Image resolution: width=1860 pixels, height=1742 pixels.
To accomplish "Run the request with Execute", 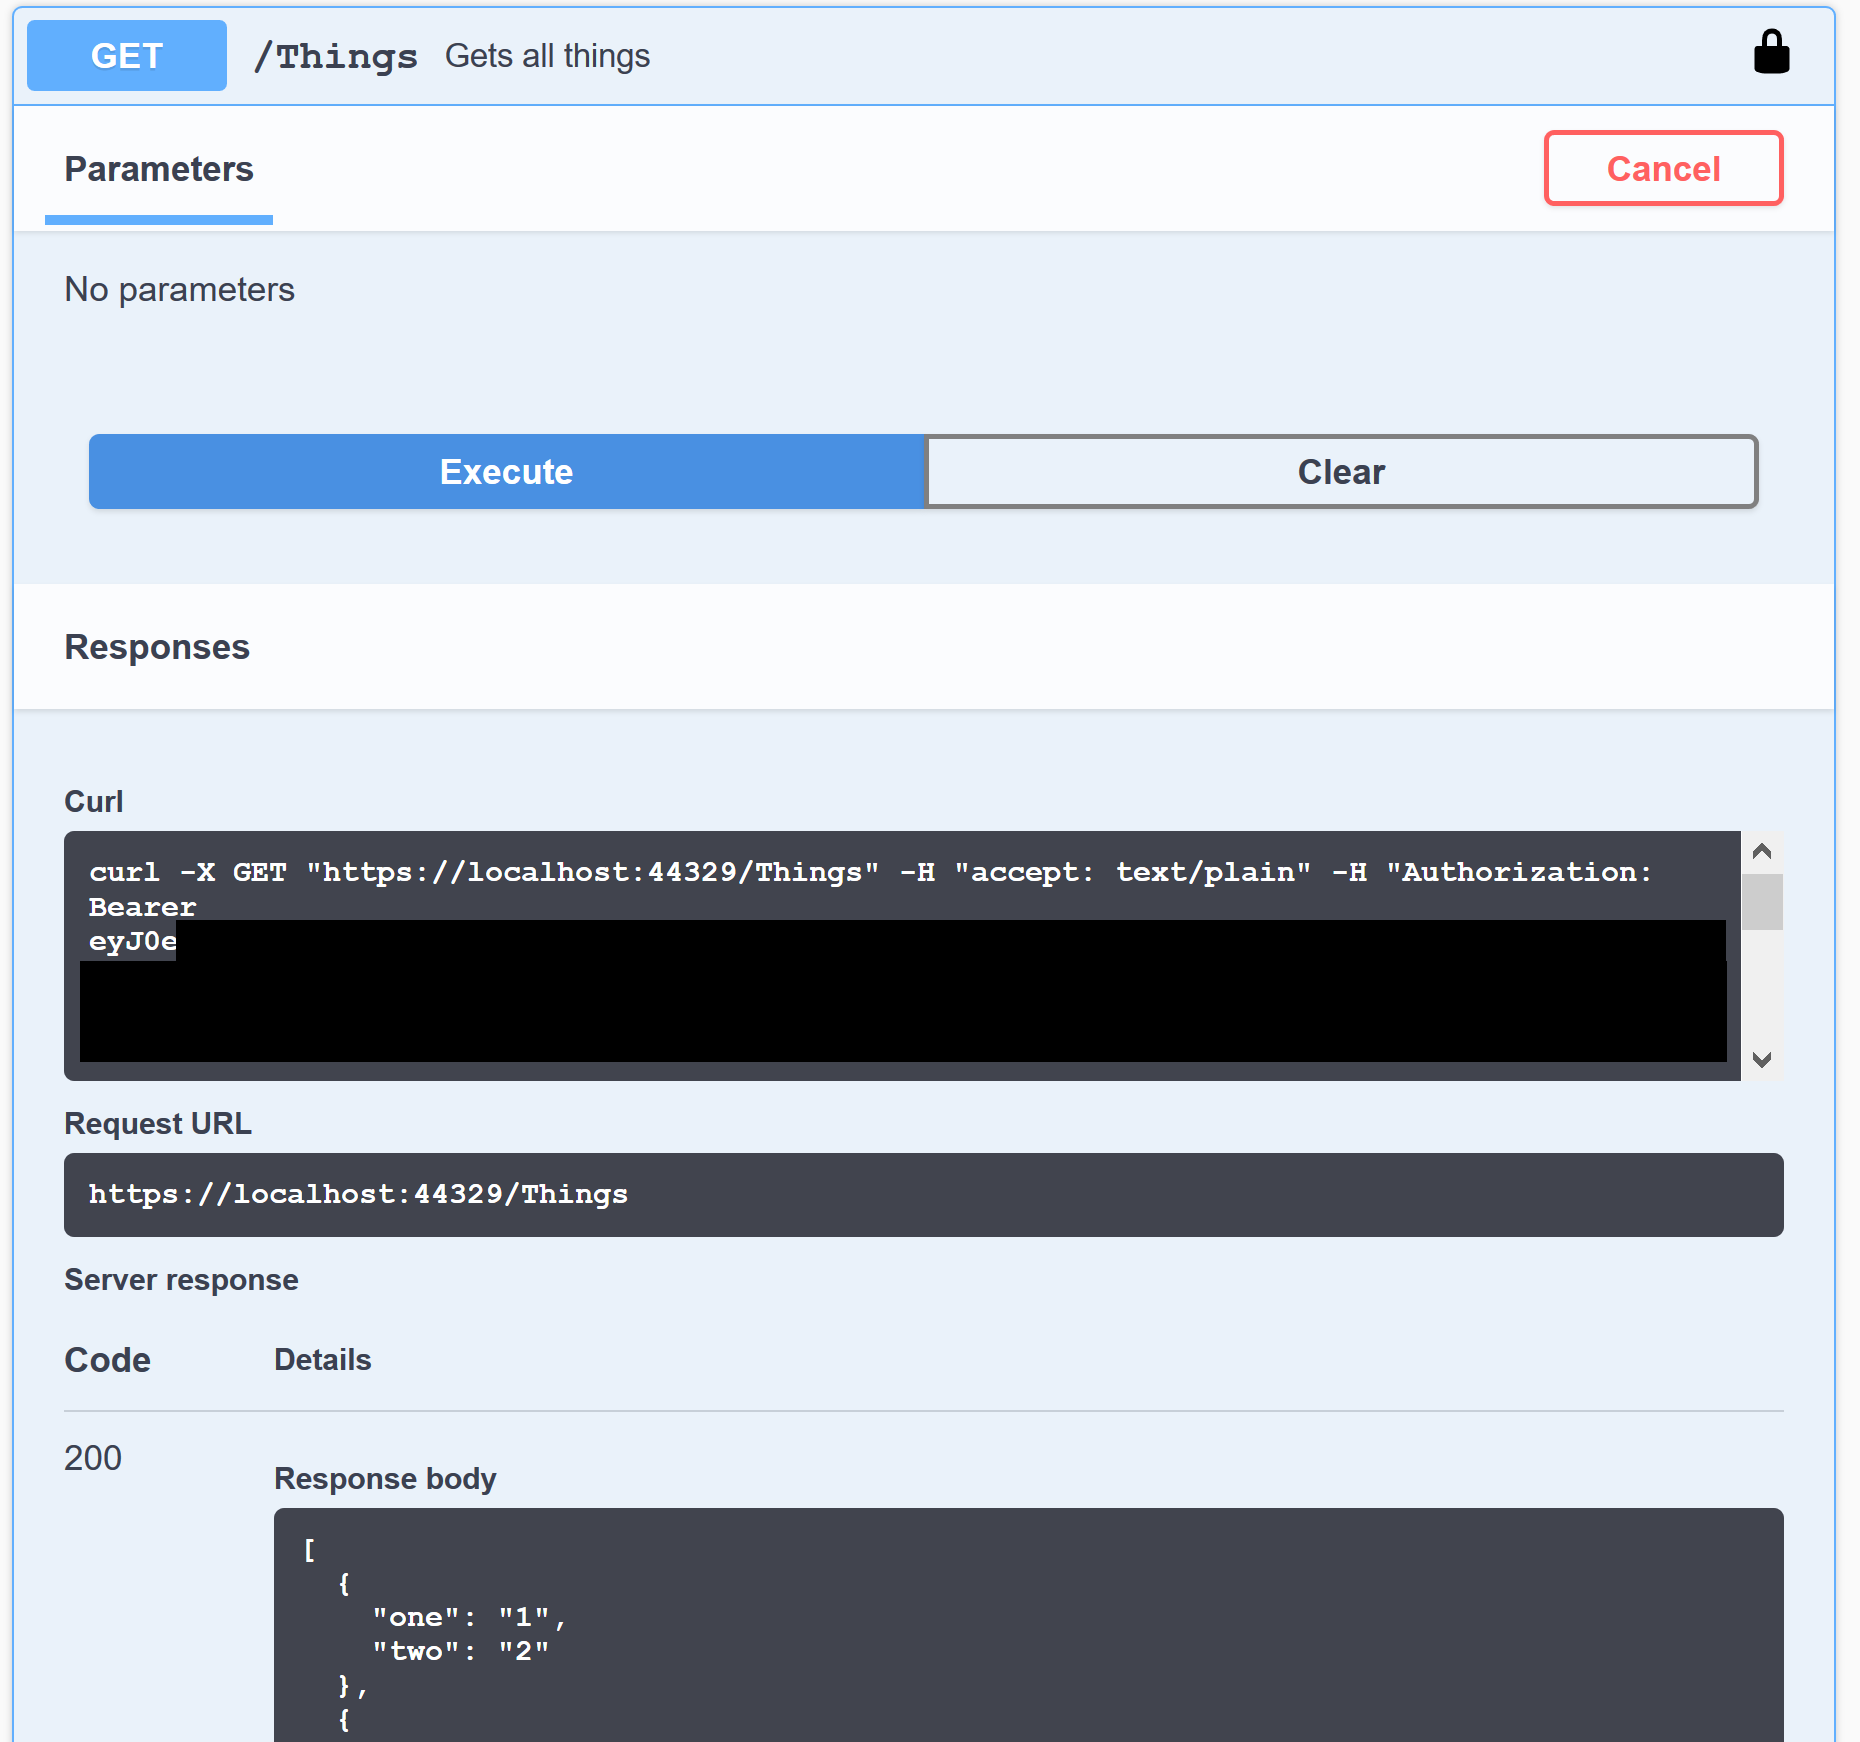I will coord(506,472).
